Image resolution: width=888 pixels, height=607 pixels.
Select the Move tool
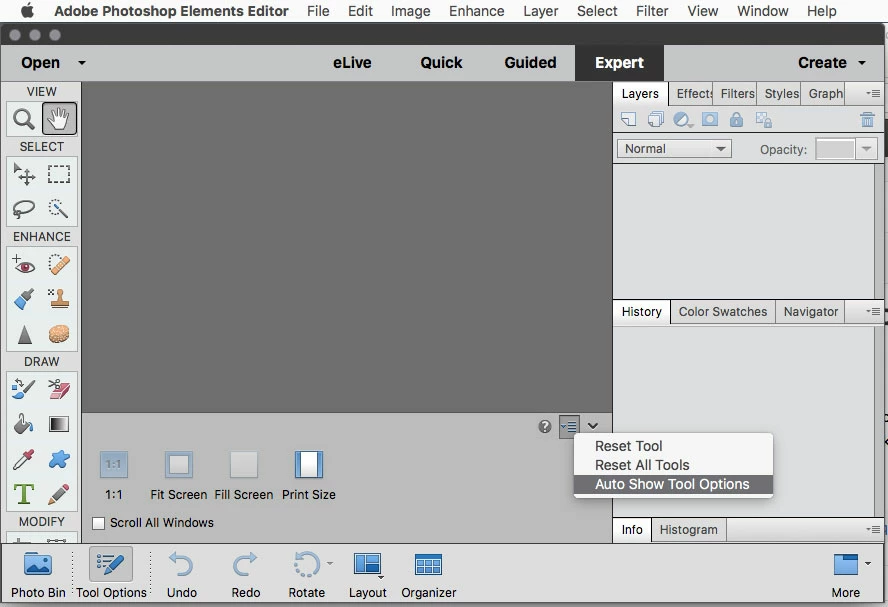point(24,174)
